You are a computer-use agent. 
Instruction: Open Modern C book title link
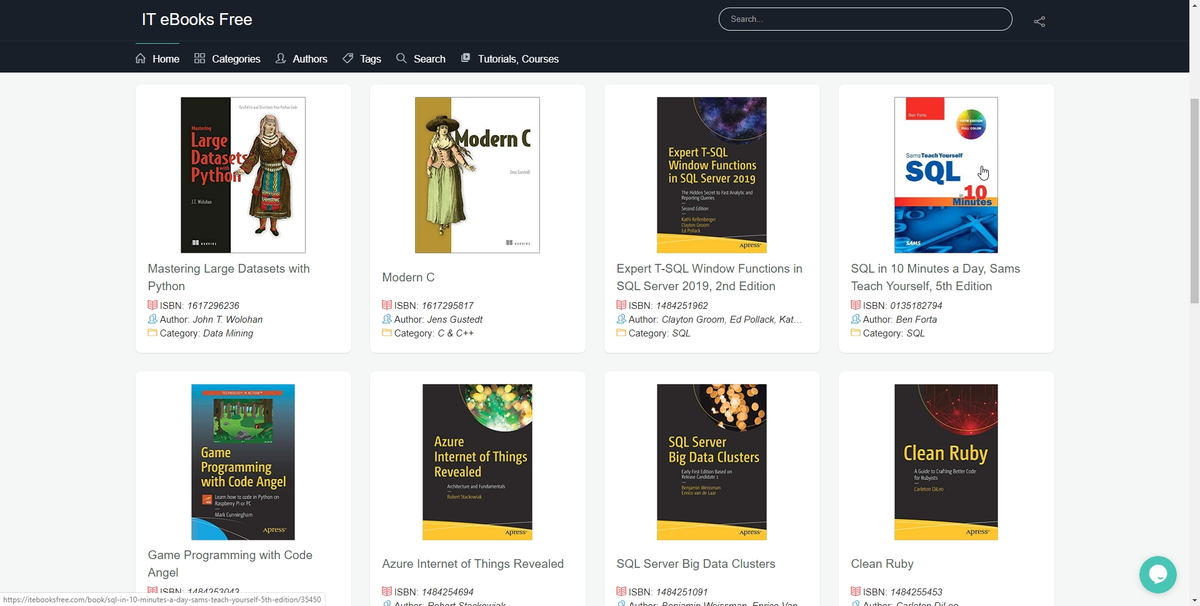[408, 277]
